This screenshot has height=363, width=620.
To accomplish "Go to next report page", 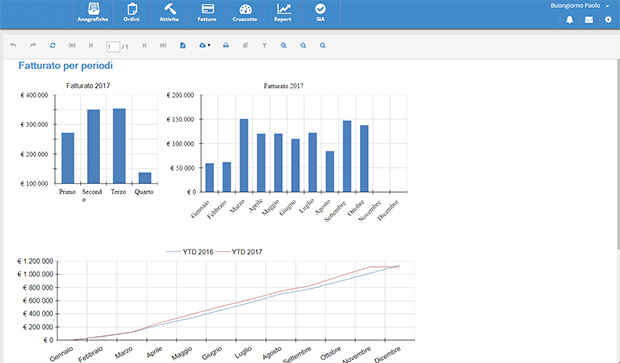I will point(144,45).
